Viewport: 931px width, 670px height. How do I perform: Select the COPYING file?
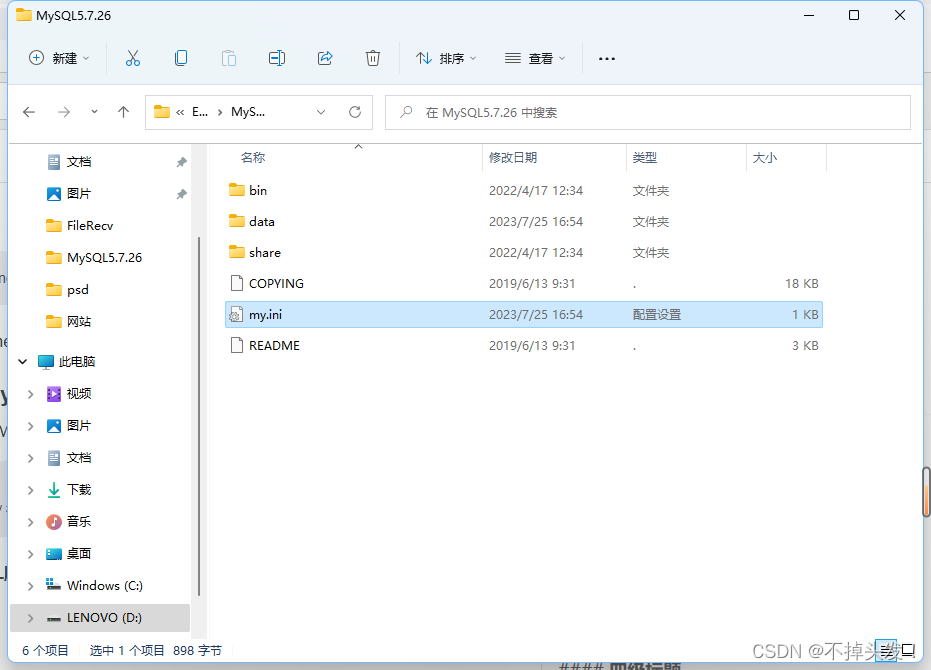tap(524, 283)
